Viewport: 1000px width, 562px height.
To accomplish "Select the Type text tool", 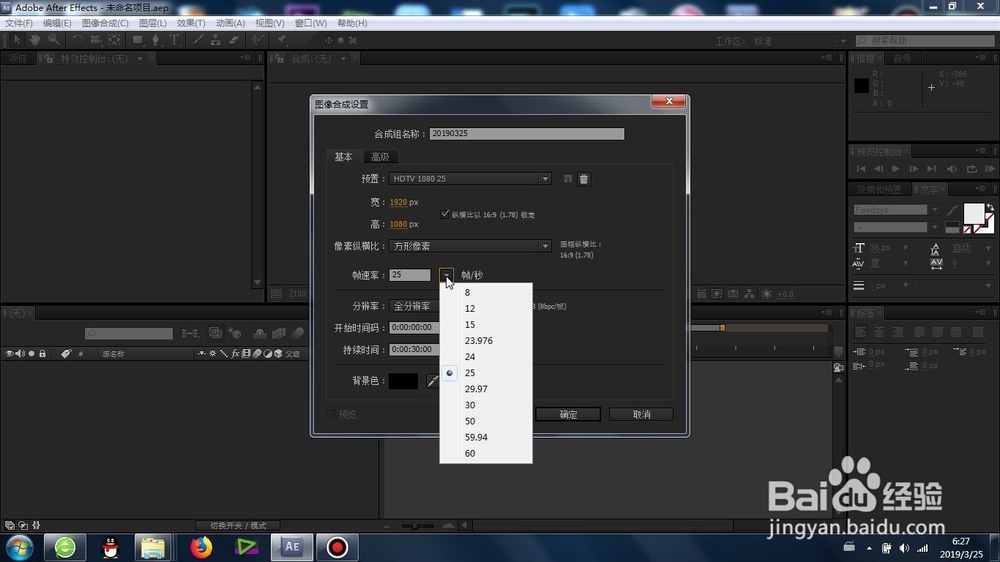I will (x=174, y=40).
